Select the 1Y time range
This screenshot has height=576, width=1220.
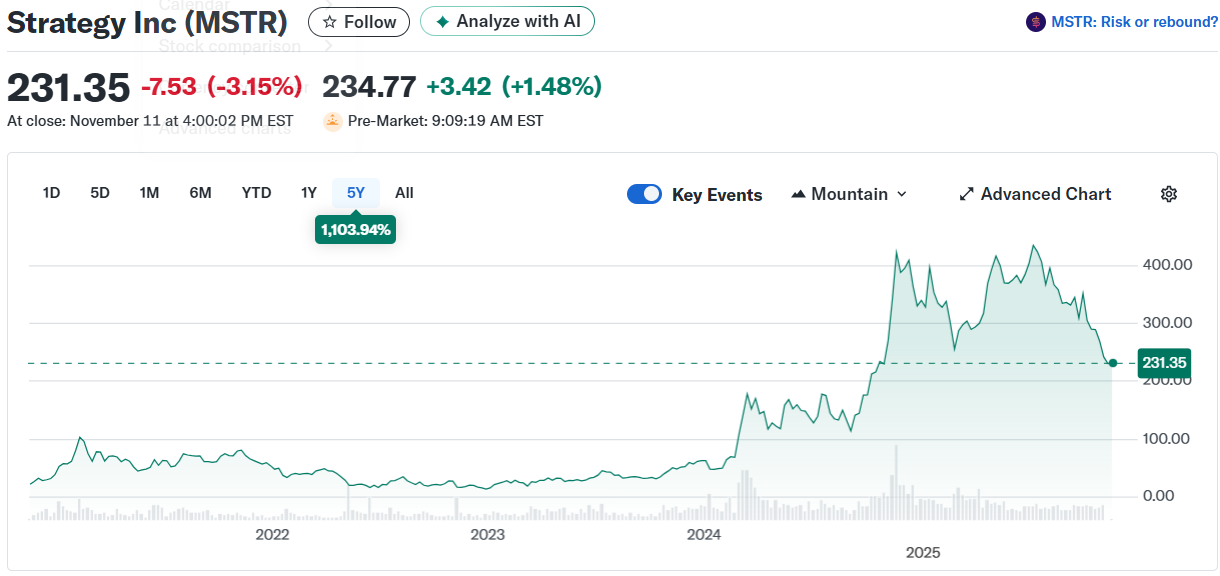pyautogui.click(x=309, y=193)
